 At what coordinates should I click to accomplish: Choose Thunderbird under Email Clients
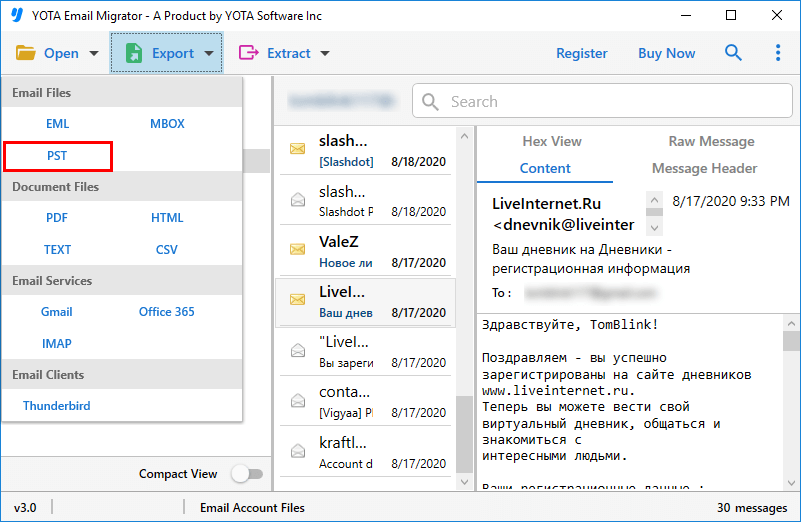[x=57, y=406]
